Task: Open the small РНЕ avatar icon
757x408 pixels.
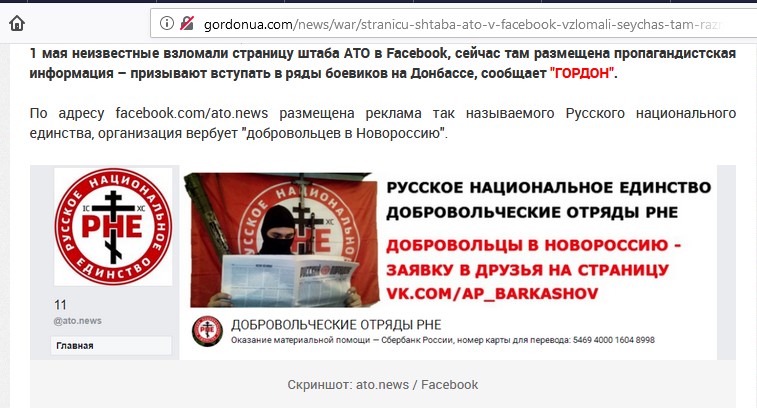Action: click(x=207, y=331)
